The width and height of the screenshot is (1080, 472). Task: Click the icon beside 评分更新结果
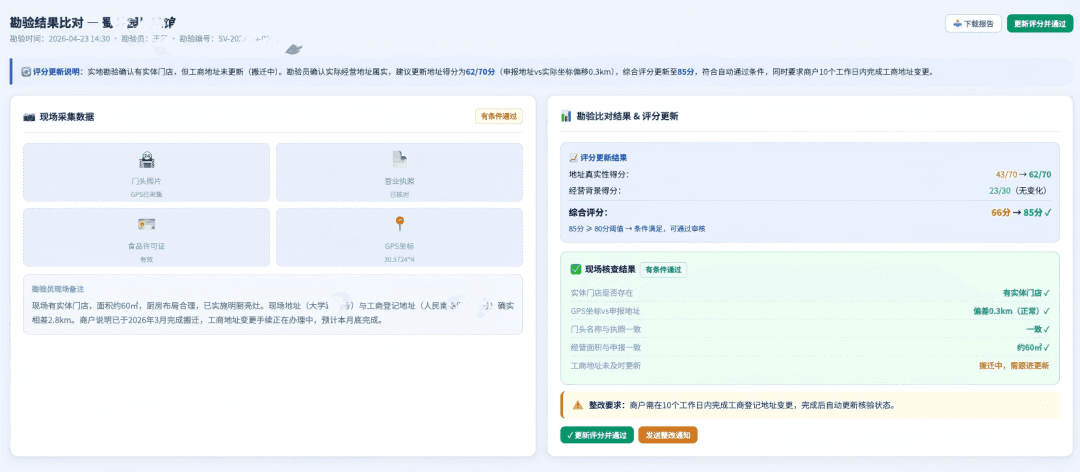coord(573,158)
